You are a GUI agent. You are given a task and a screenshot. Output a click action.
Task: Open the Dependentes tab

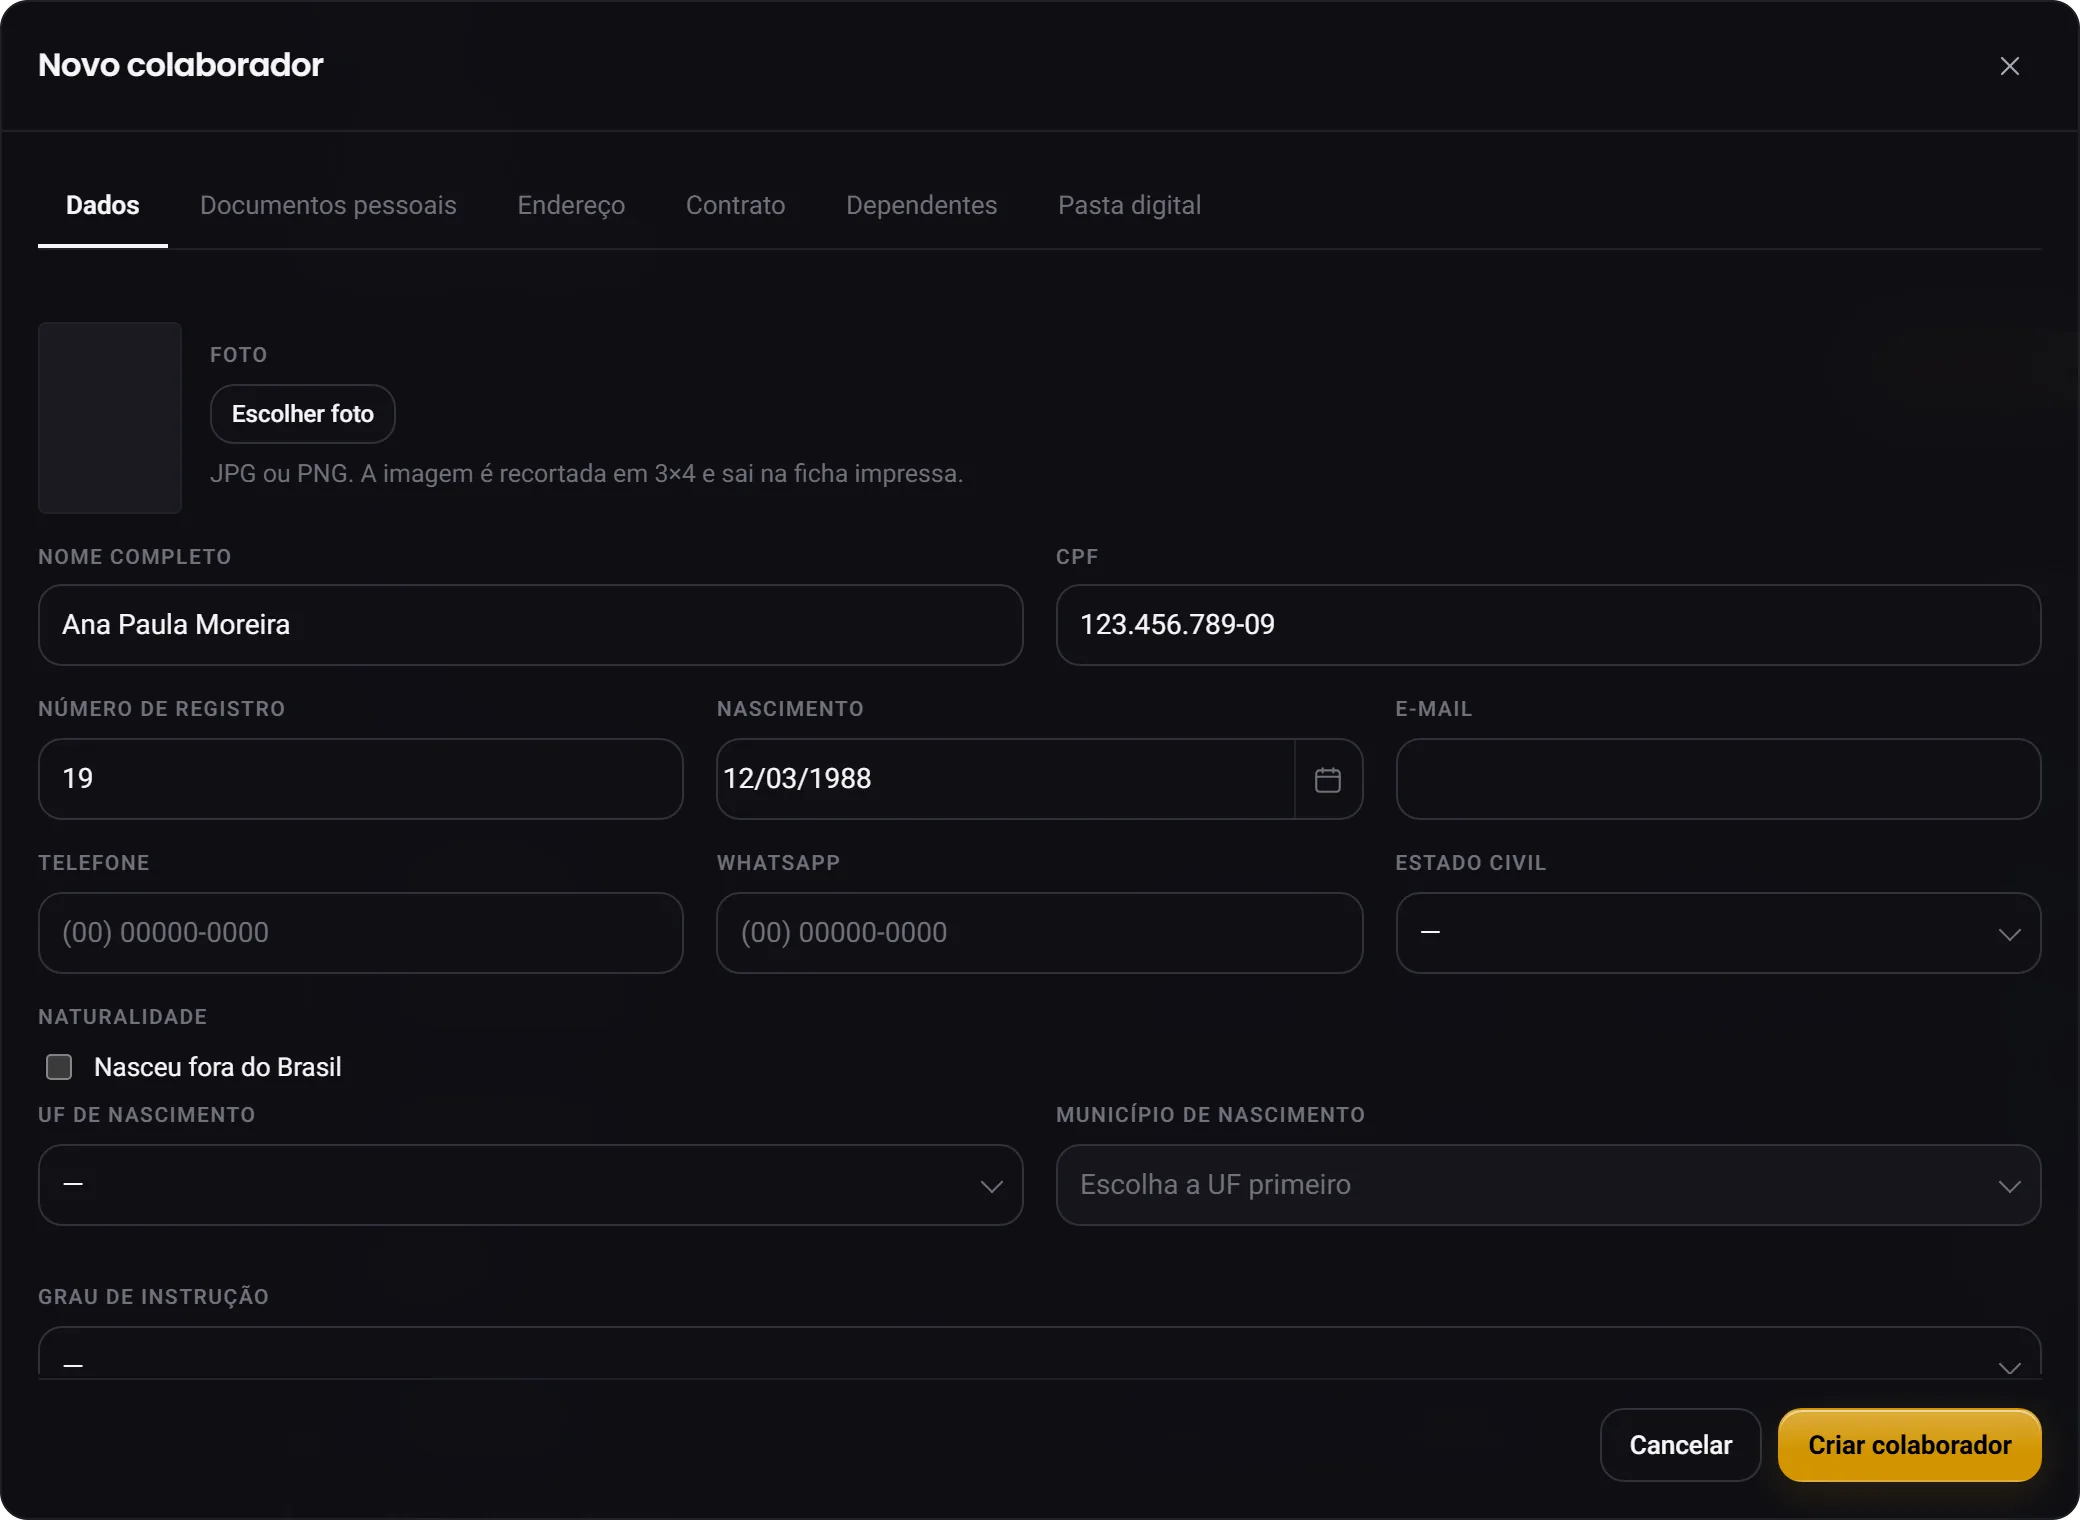click(921, 205)
